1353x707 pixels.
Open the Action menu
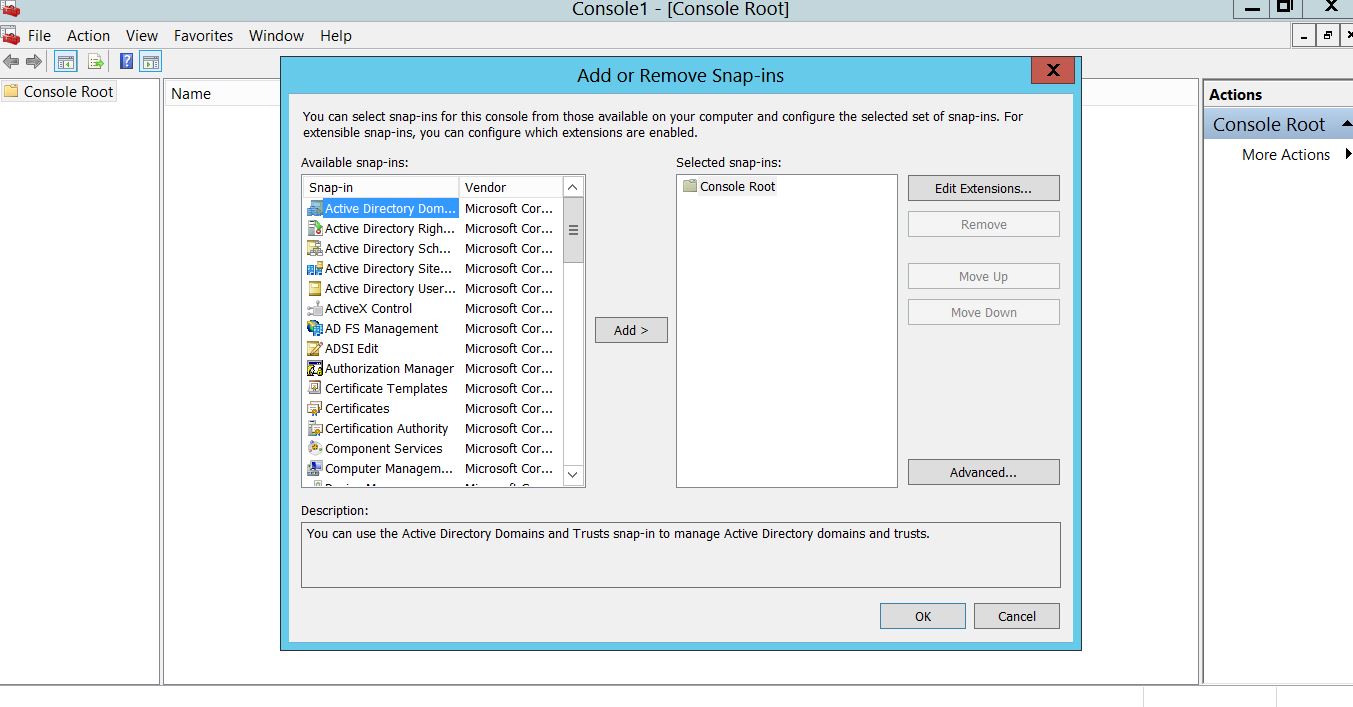click(88, 36)
